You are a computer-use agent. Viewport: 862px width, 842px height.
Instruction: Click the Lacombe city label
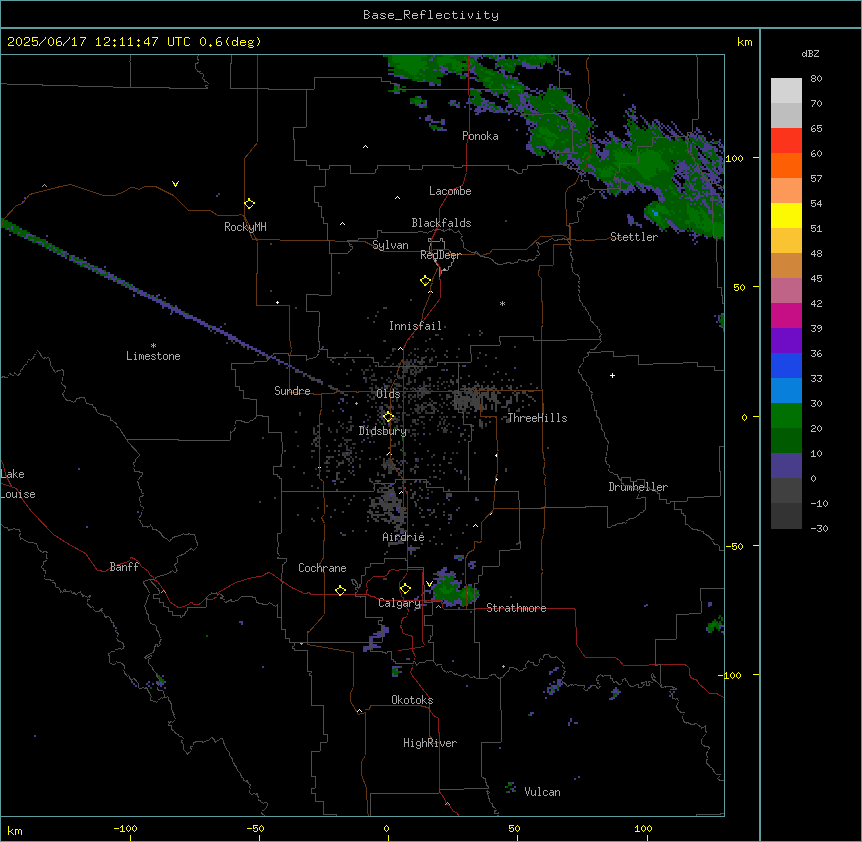tap(450, 191)
